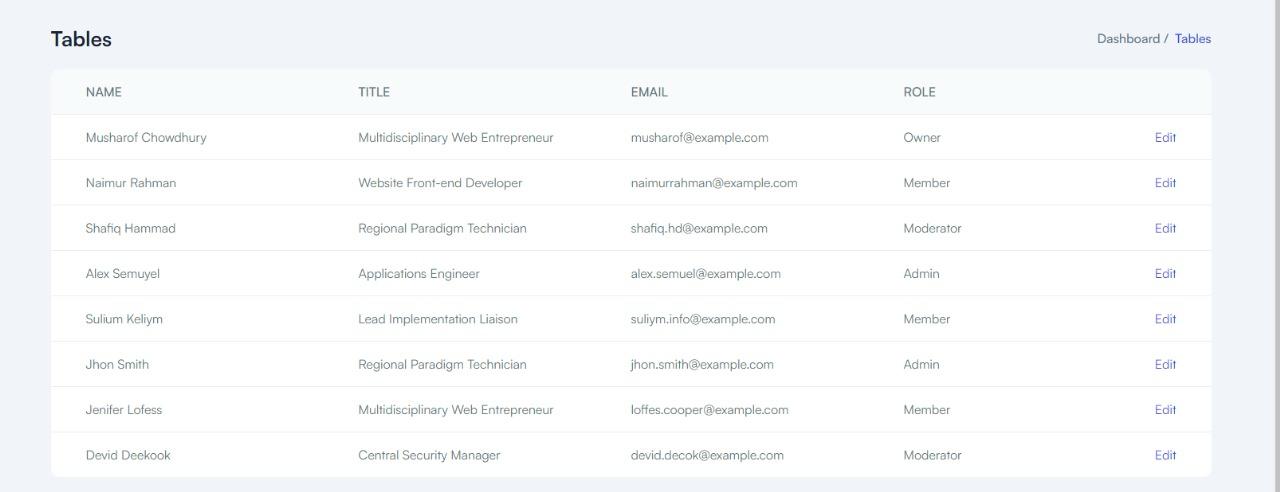The width and height of the screenshot is (1280, 492).
Task: Click Edit for Devid Deekook
Action: [x=1165, y=455]
